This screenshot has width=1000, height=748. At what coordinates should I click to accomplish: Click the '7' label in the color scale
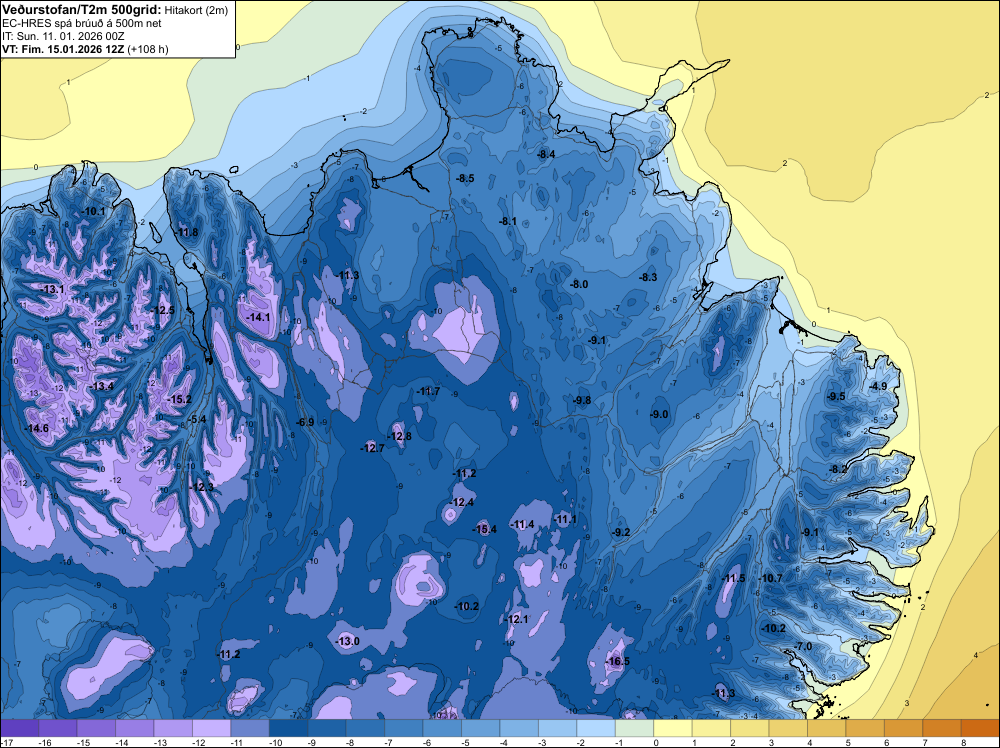pyautogui.click(x=925, y=742)
